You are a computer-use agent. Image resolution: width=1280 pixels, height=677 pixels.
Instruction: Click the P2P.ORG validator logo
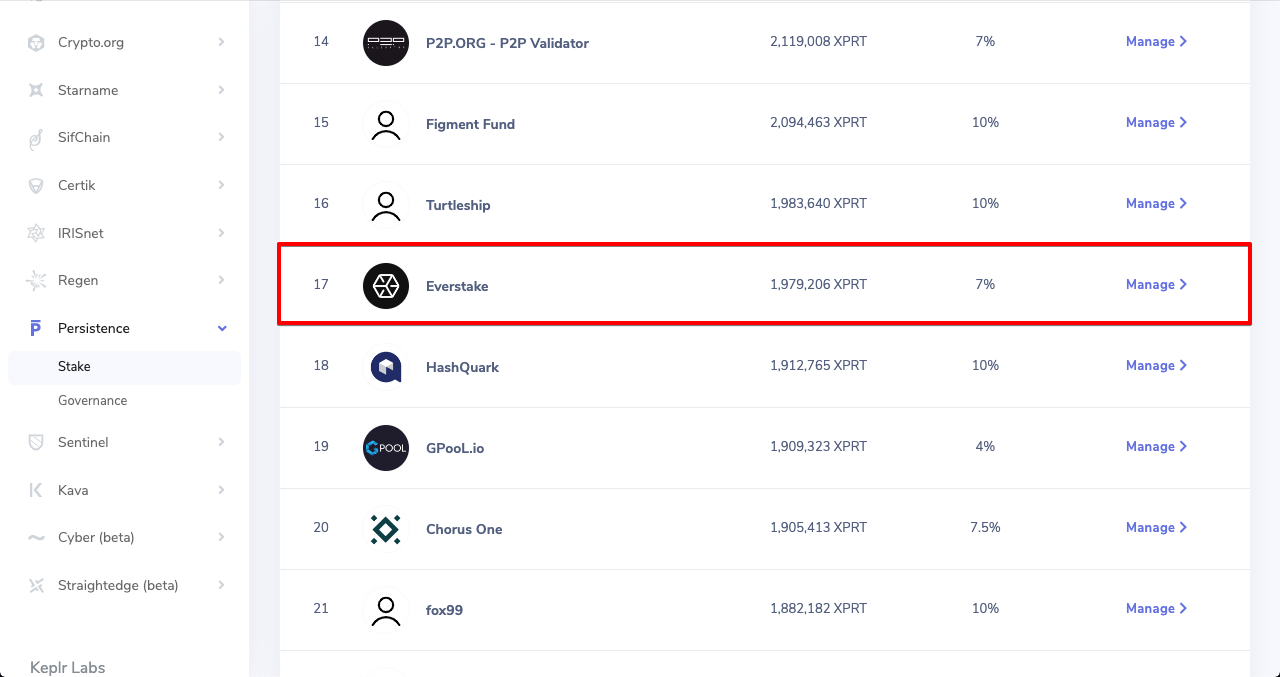coord(386,43)
